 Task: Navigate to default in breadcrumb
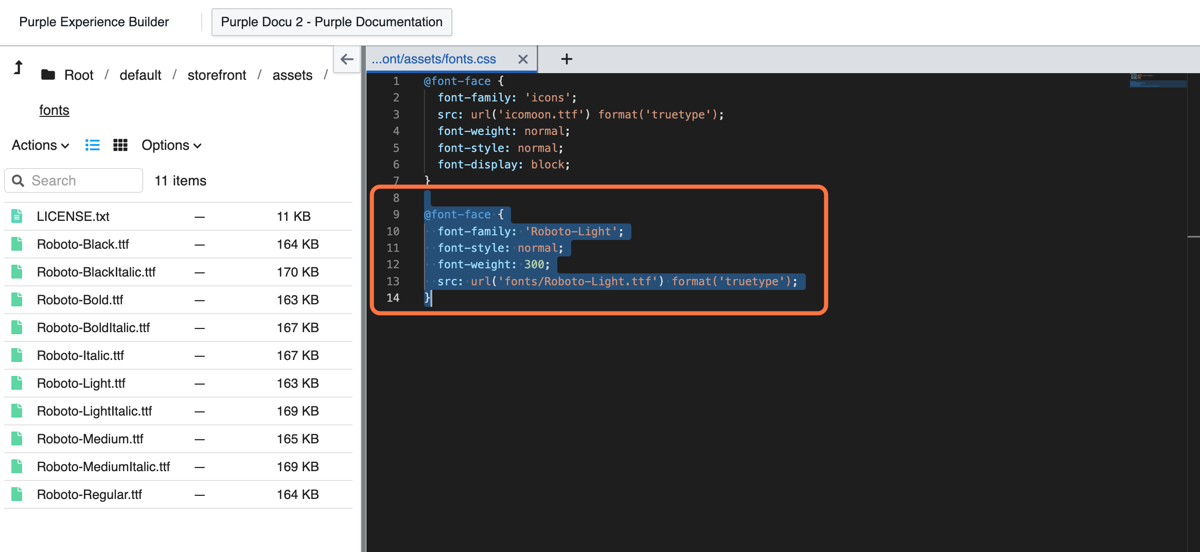point(140,75)
